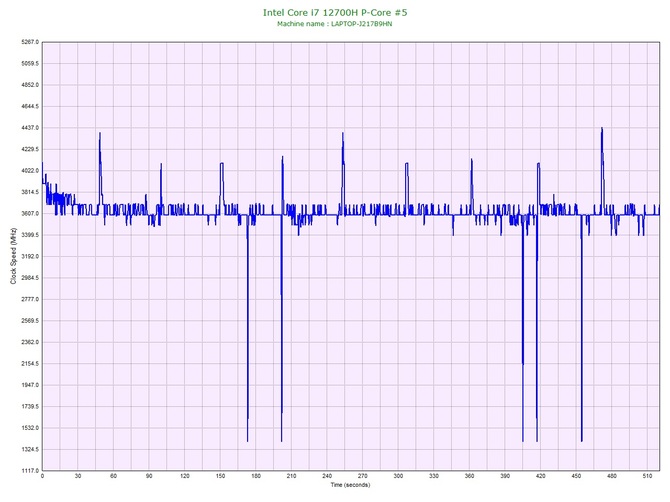Image resolution: width=670 pixels, height=502 pixels.
Task: Click the "Clock Speed (MHz)" vertical axis label
Action: 13,256
